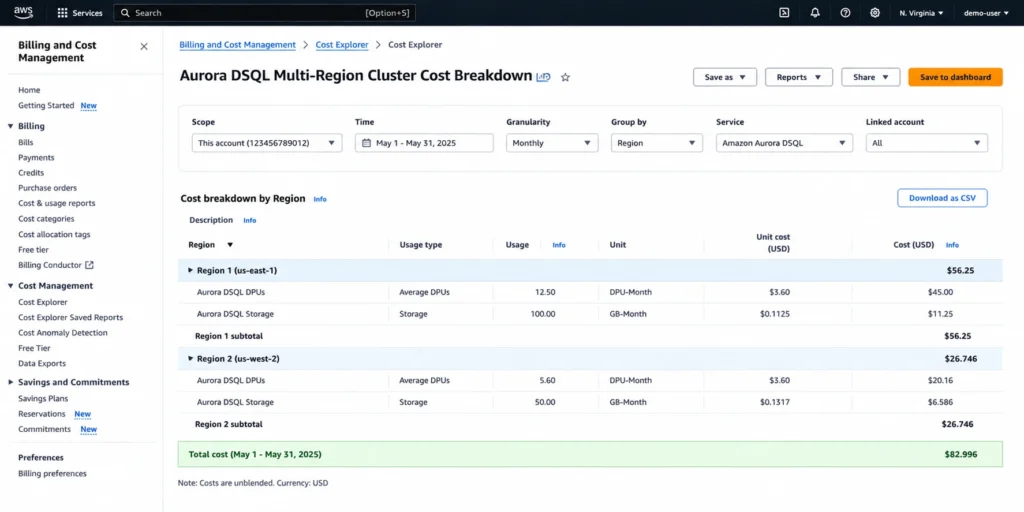Click Info beside Cost (USD) header
This screenshot has height=512, width=1024.
click(x=952, y=246)
